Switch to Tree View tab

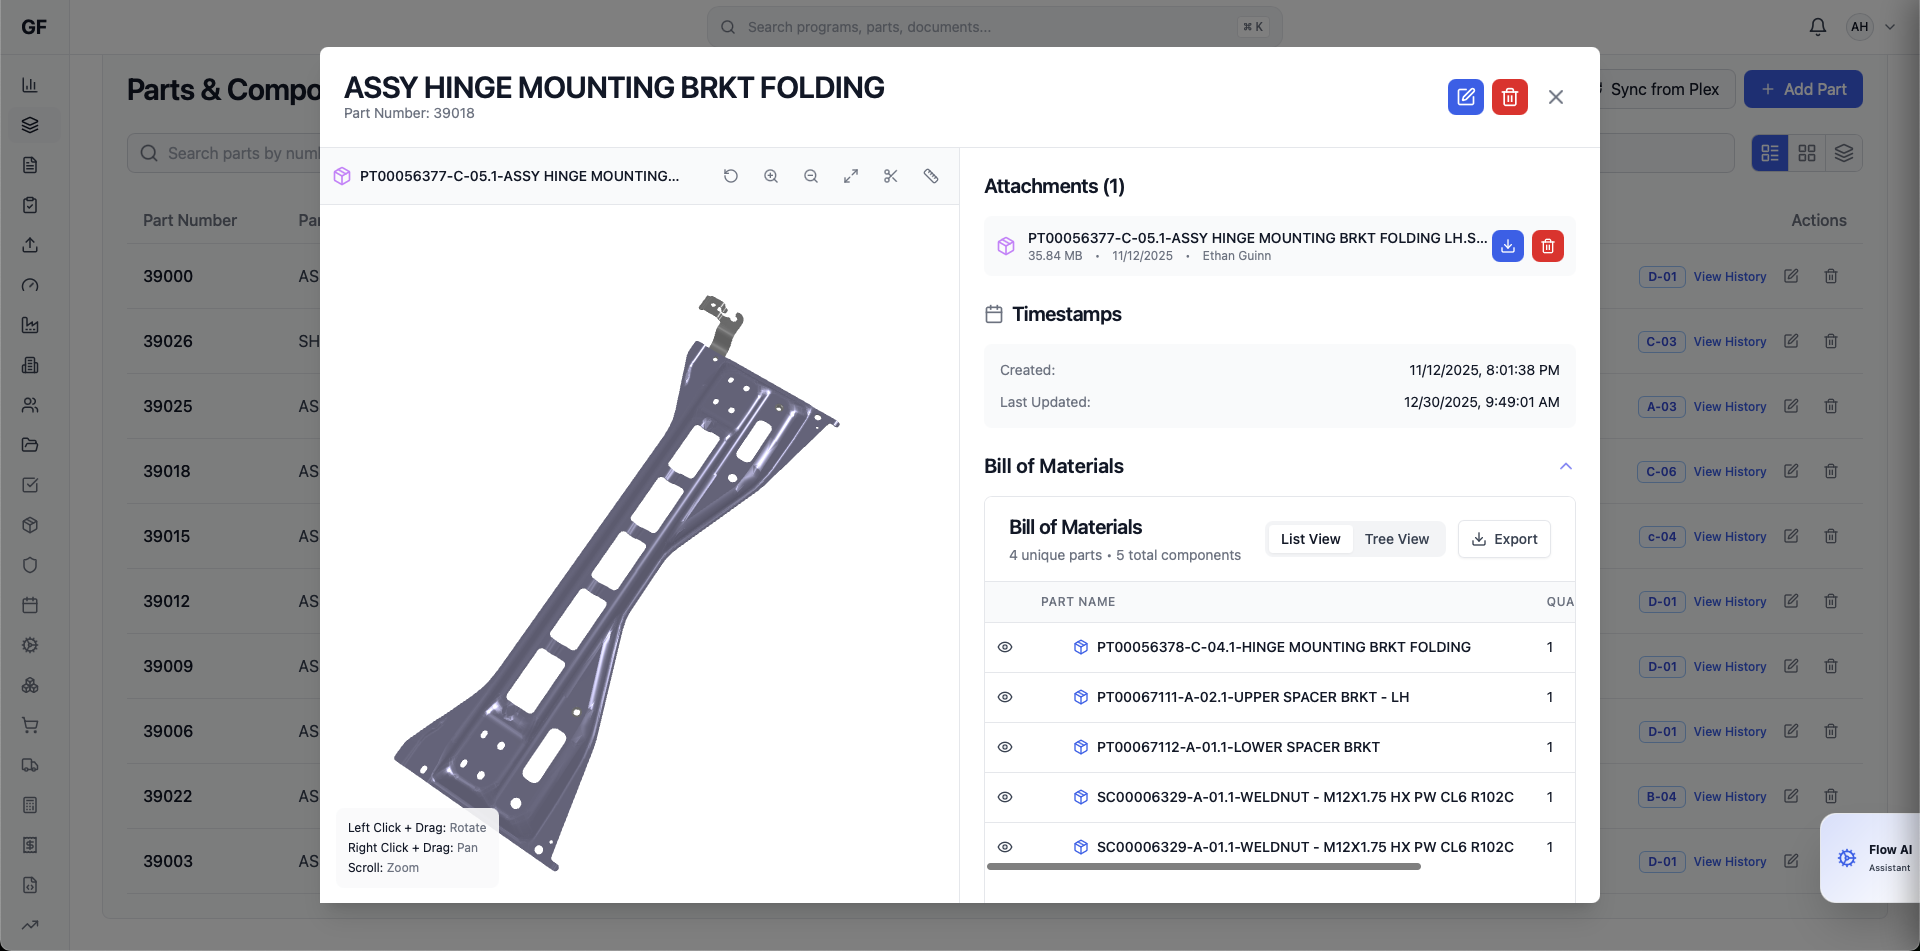point(1396,539)
